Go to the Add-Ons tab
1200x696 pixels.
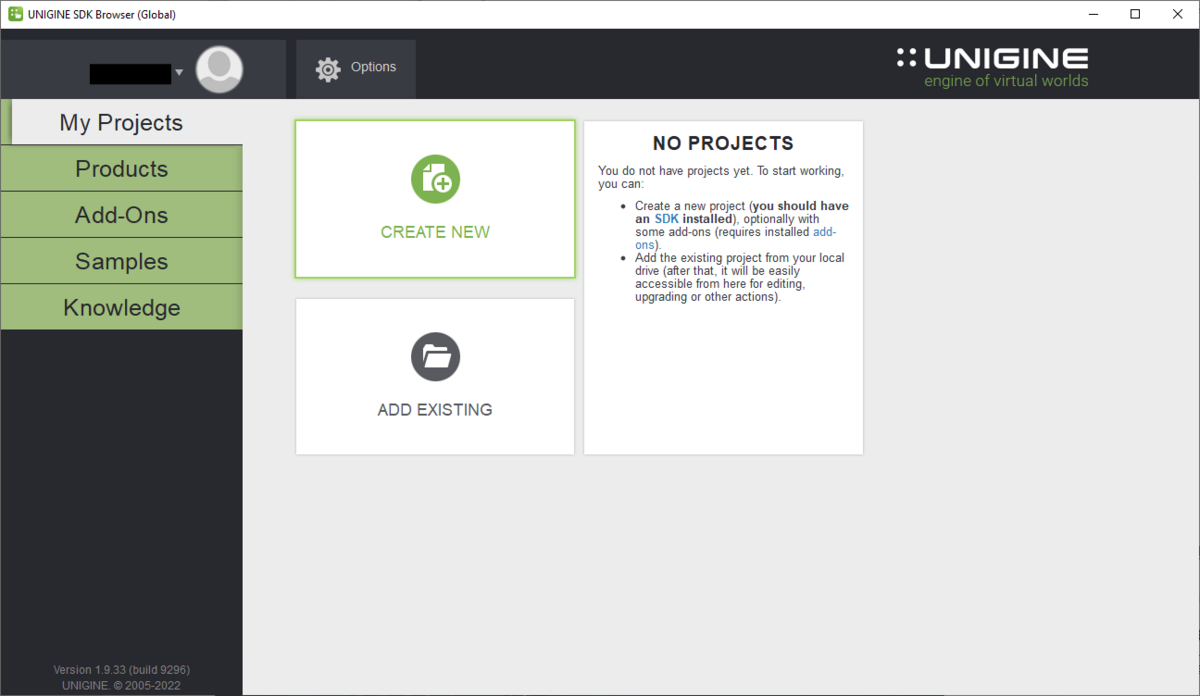[x=121, y=215]
